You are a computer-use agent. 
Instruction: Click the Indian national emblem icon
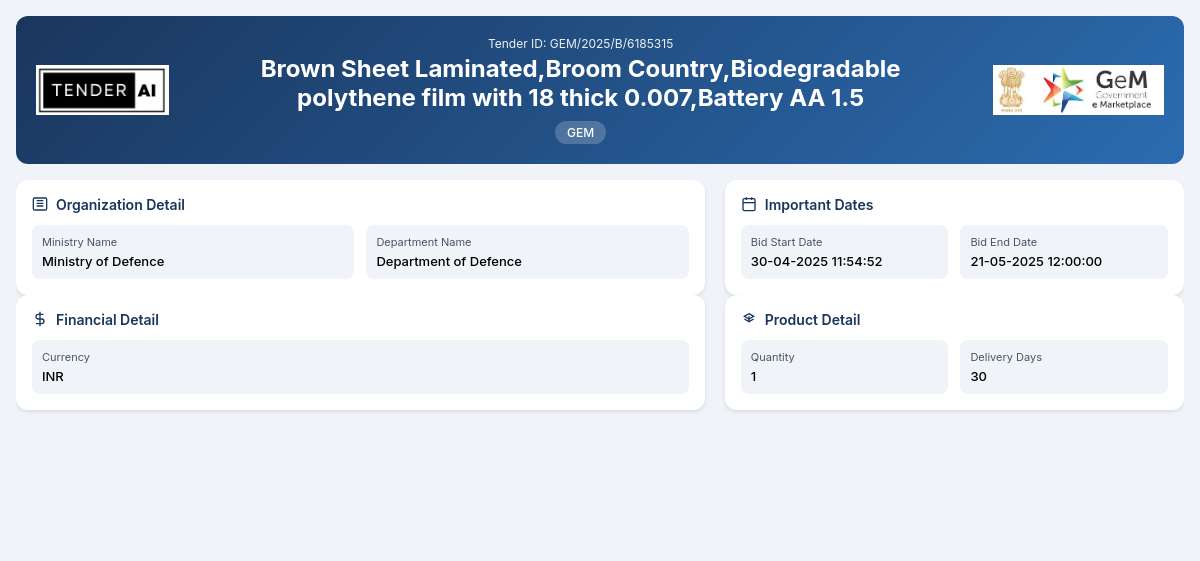(x=1013, y=90)
